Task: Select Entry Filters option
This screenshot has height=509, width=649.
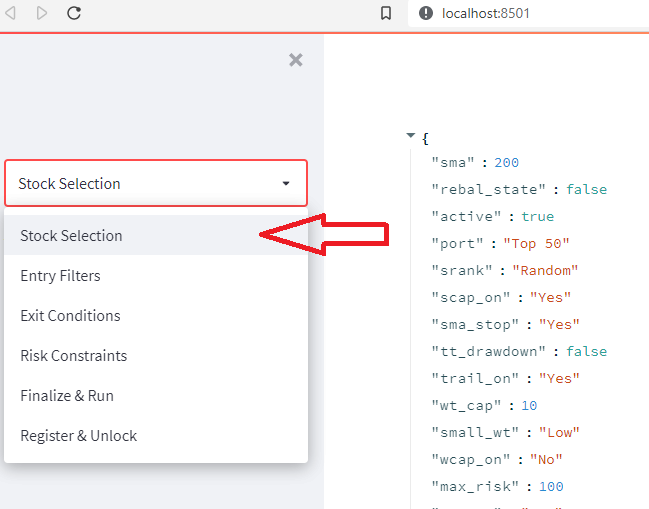Action: tap(156, 276)
